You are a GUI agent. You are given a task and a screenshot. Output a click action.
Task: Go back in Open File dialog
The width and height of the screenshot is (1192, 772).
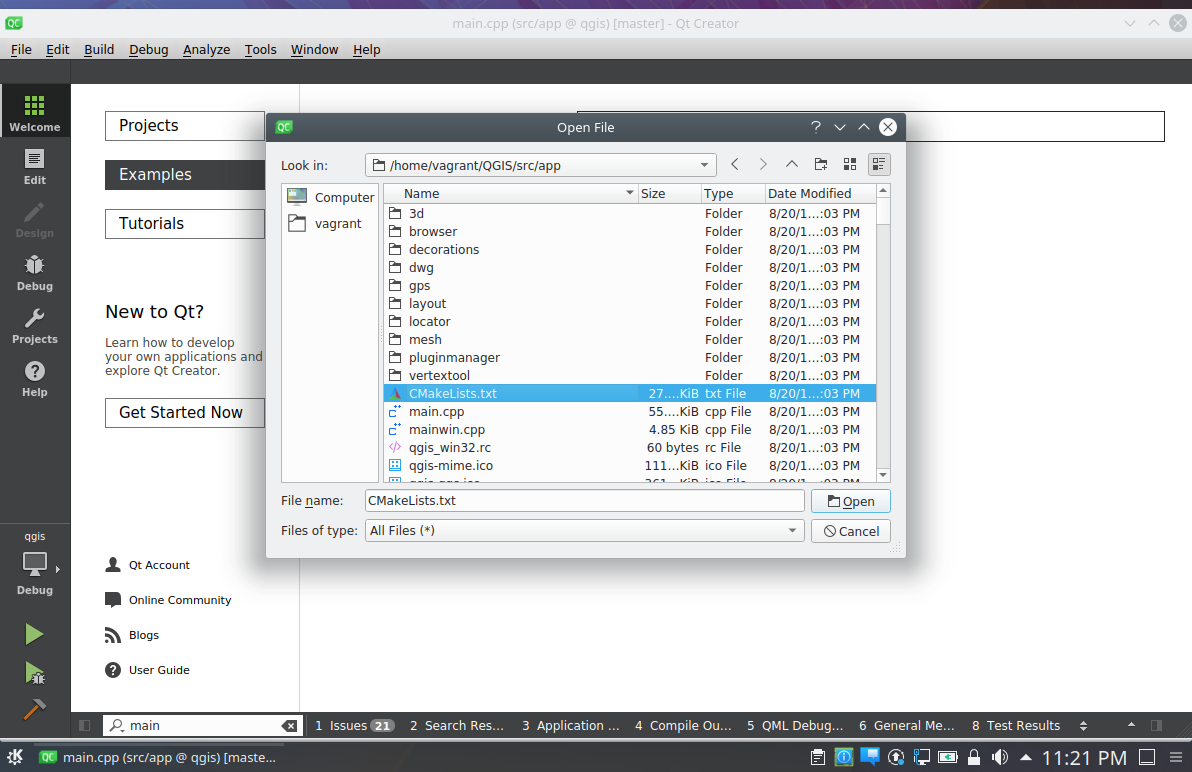click(x=735, y=164)
